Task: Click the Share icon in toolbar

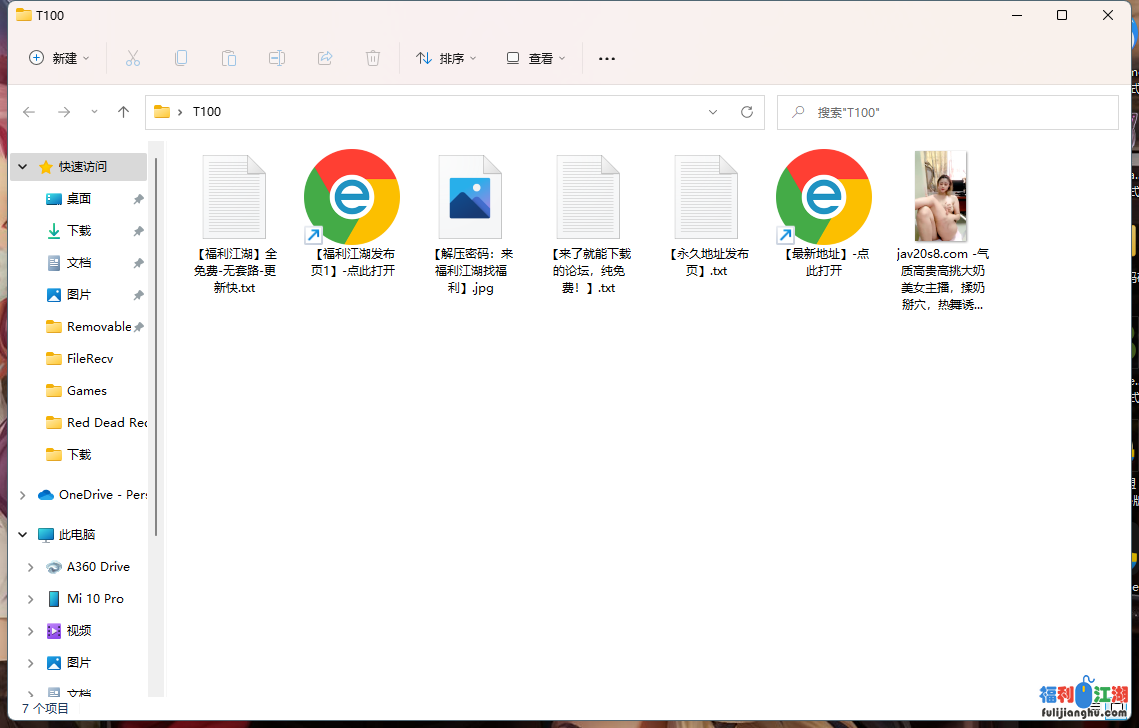Action: coord(325,59)
